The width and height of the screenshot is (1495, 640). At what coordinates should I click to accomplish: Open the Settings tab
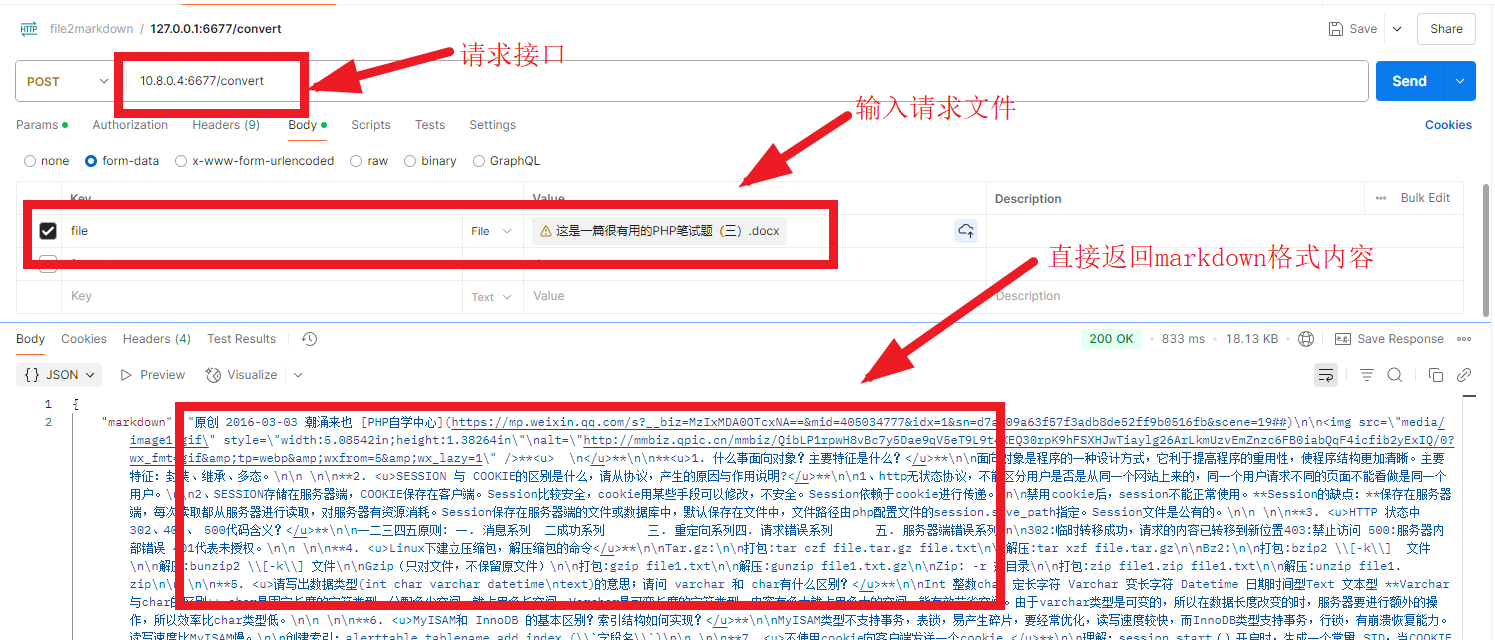[x=493, y=125]
